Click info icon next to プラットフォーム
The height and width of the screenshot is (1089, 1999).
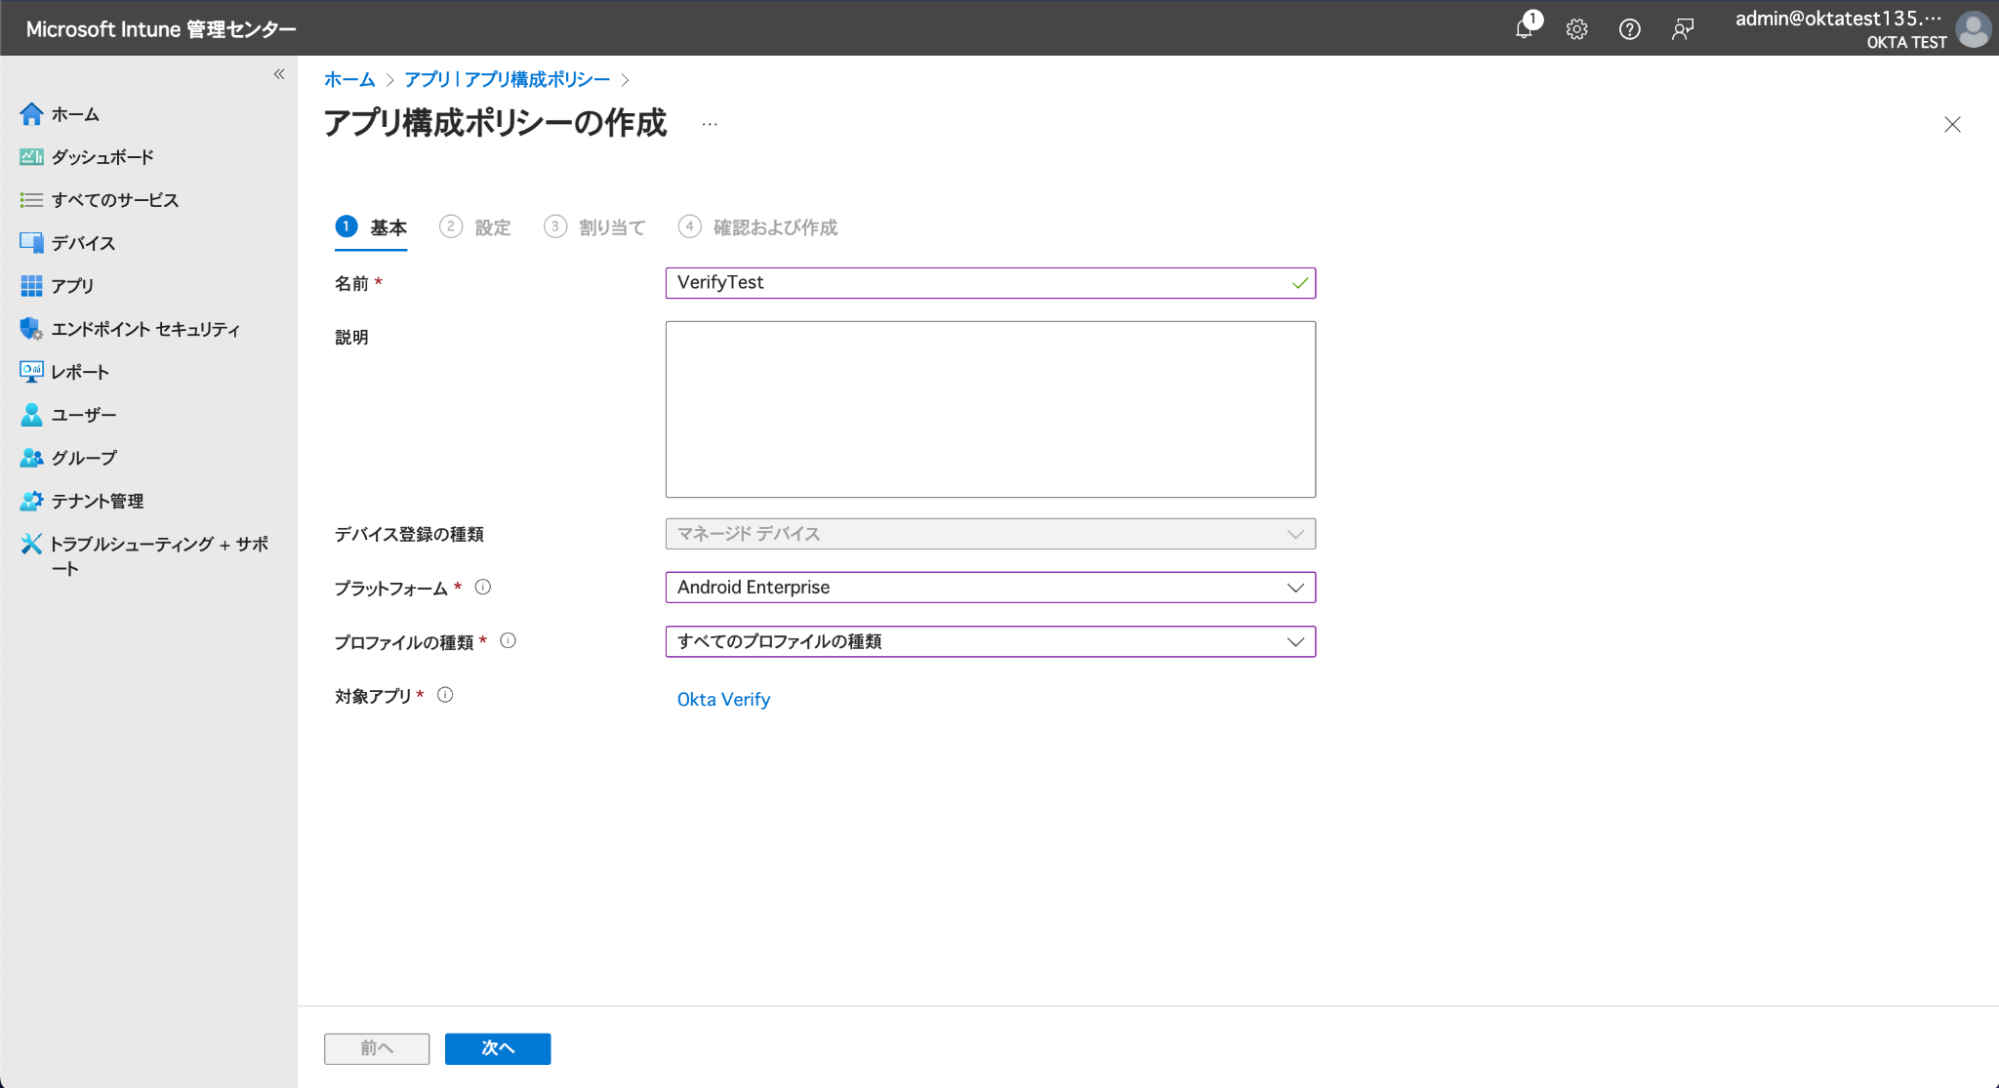tap(483, 587)
